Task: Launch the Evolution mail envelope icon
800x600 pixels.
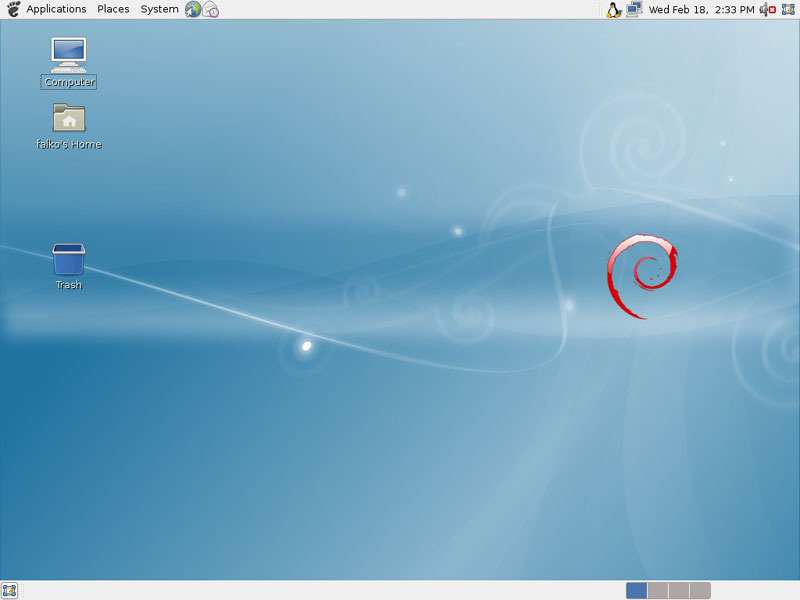Action: click(x=211, y=9)
